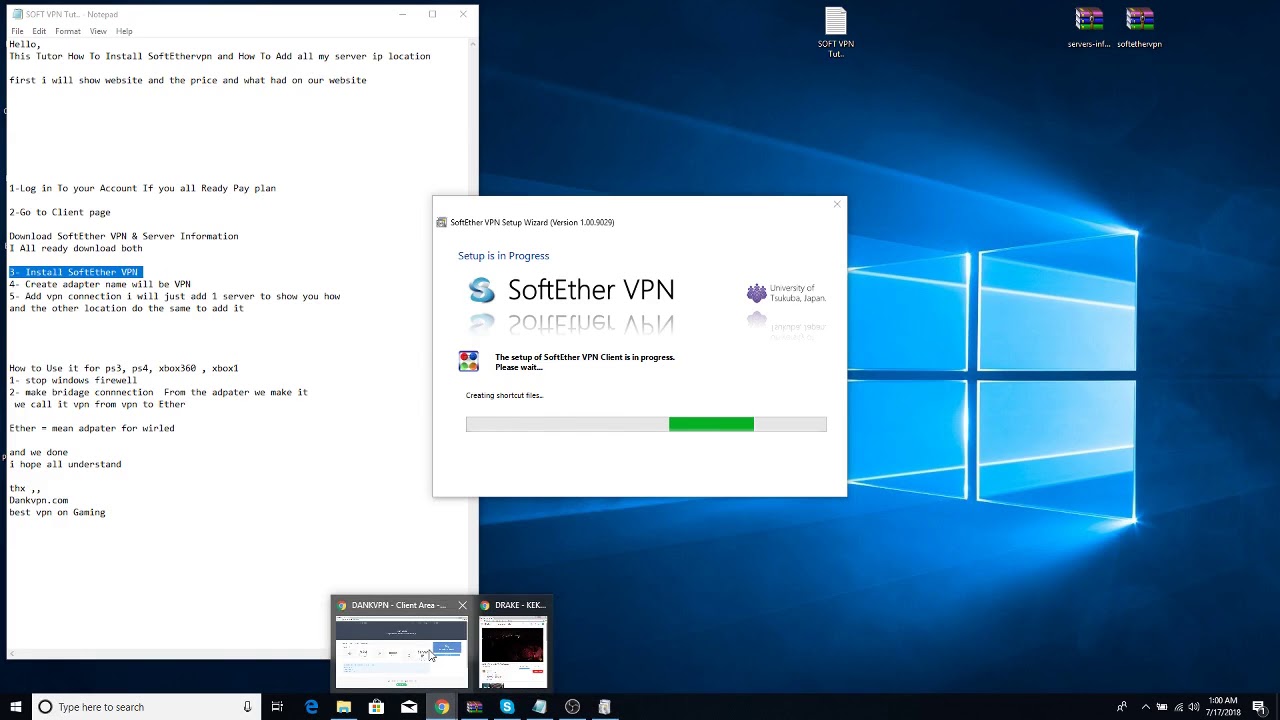The width and height of the screenshot is (1280, 720).
Task: Open Skype from the taskbar
Action: [507, 707]
